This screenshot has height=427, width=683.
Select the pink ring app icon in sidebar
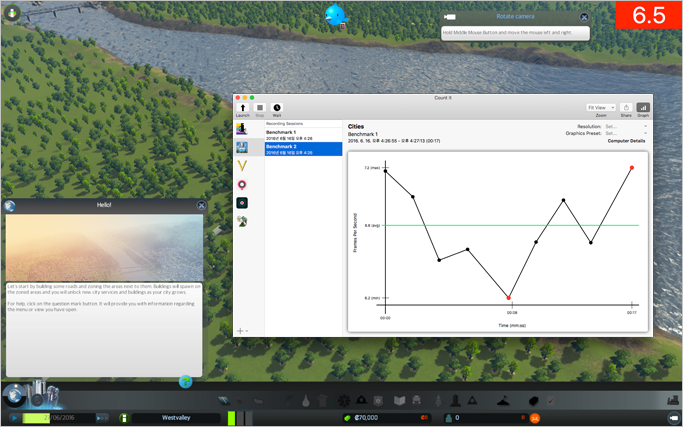tap(242, 185)
